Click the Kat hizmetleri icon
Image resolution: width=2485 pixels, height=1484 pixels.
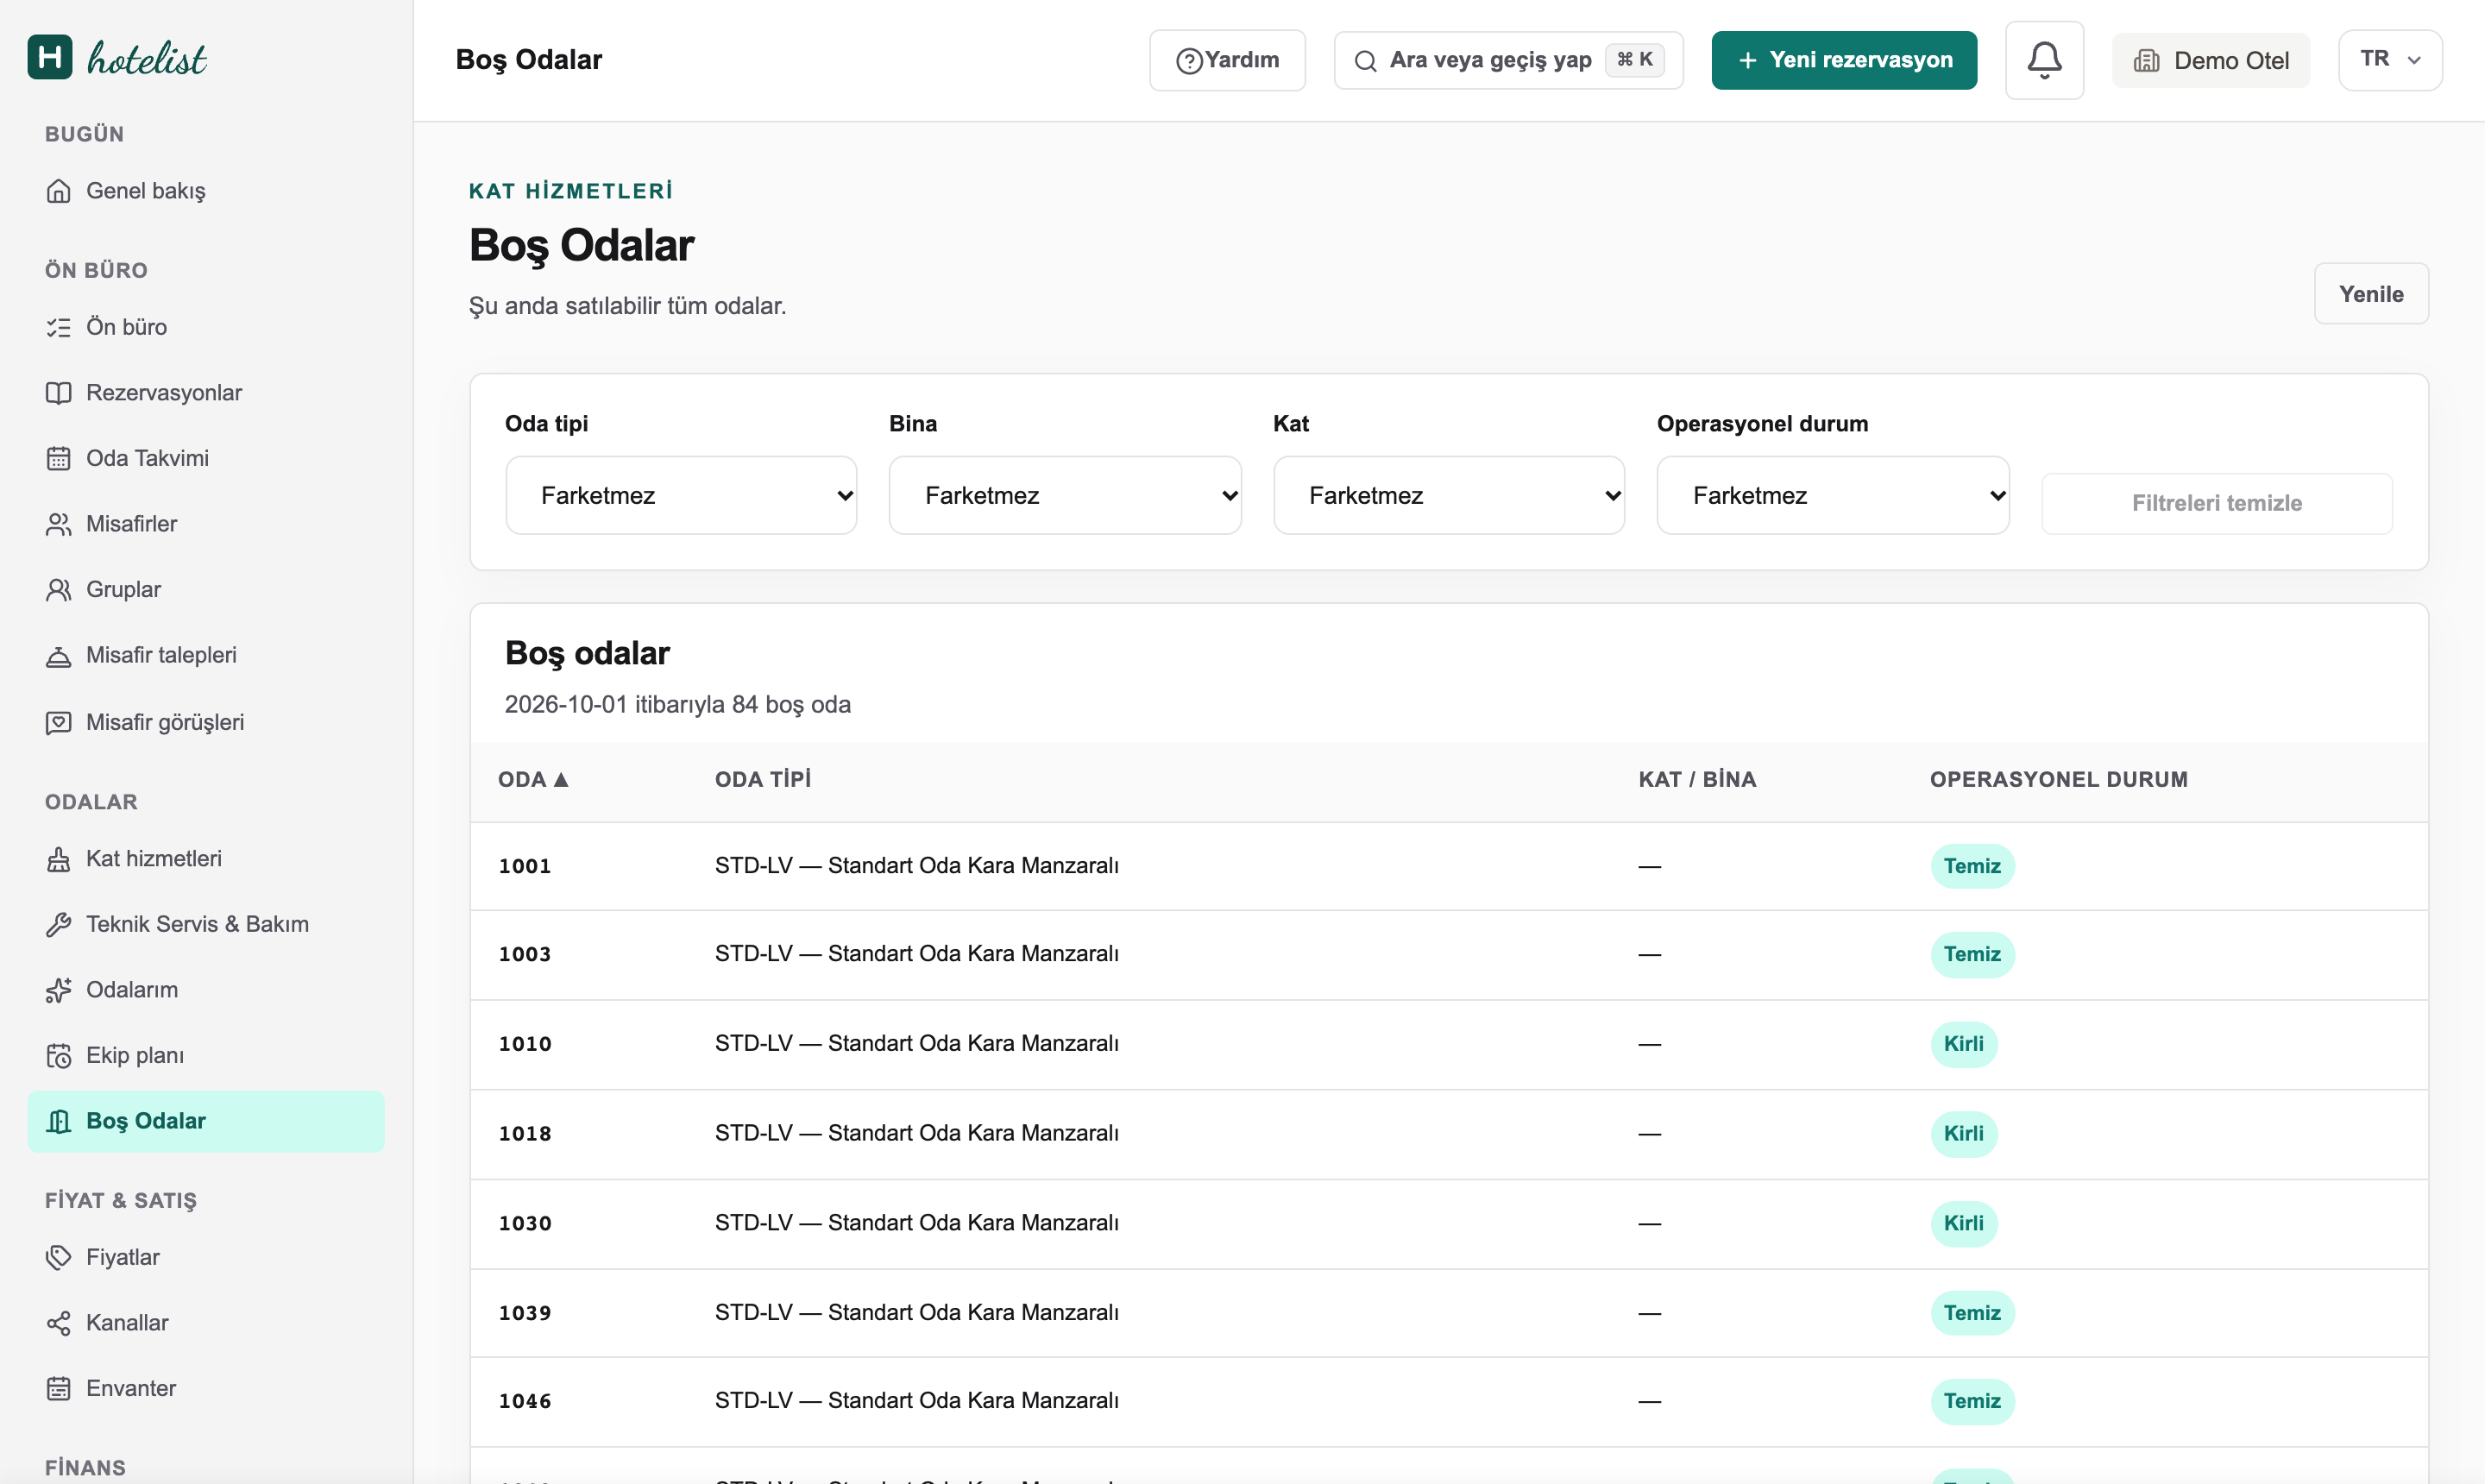click(x=59, y=859)
